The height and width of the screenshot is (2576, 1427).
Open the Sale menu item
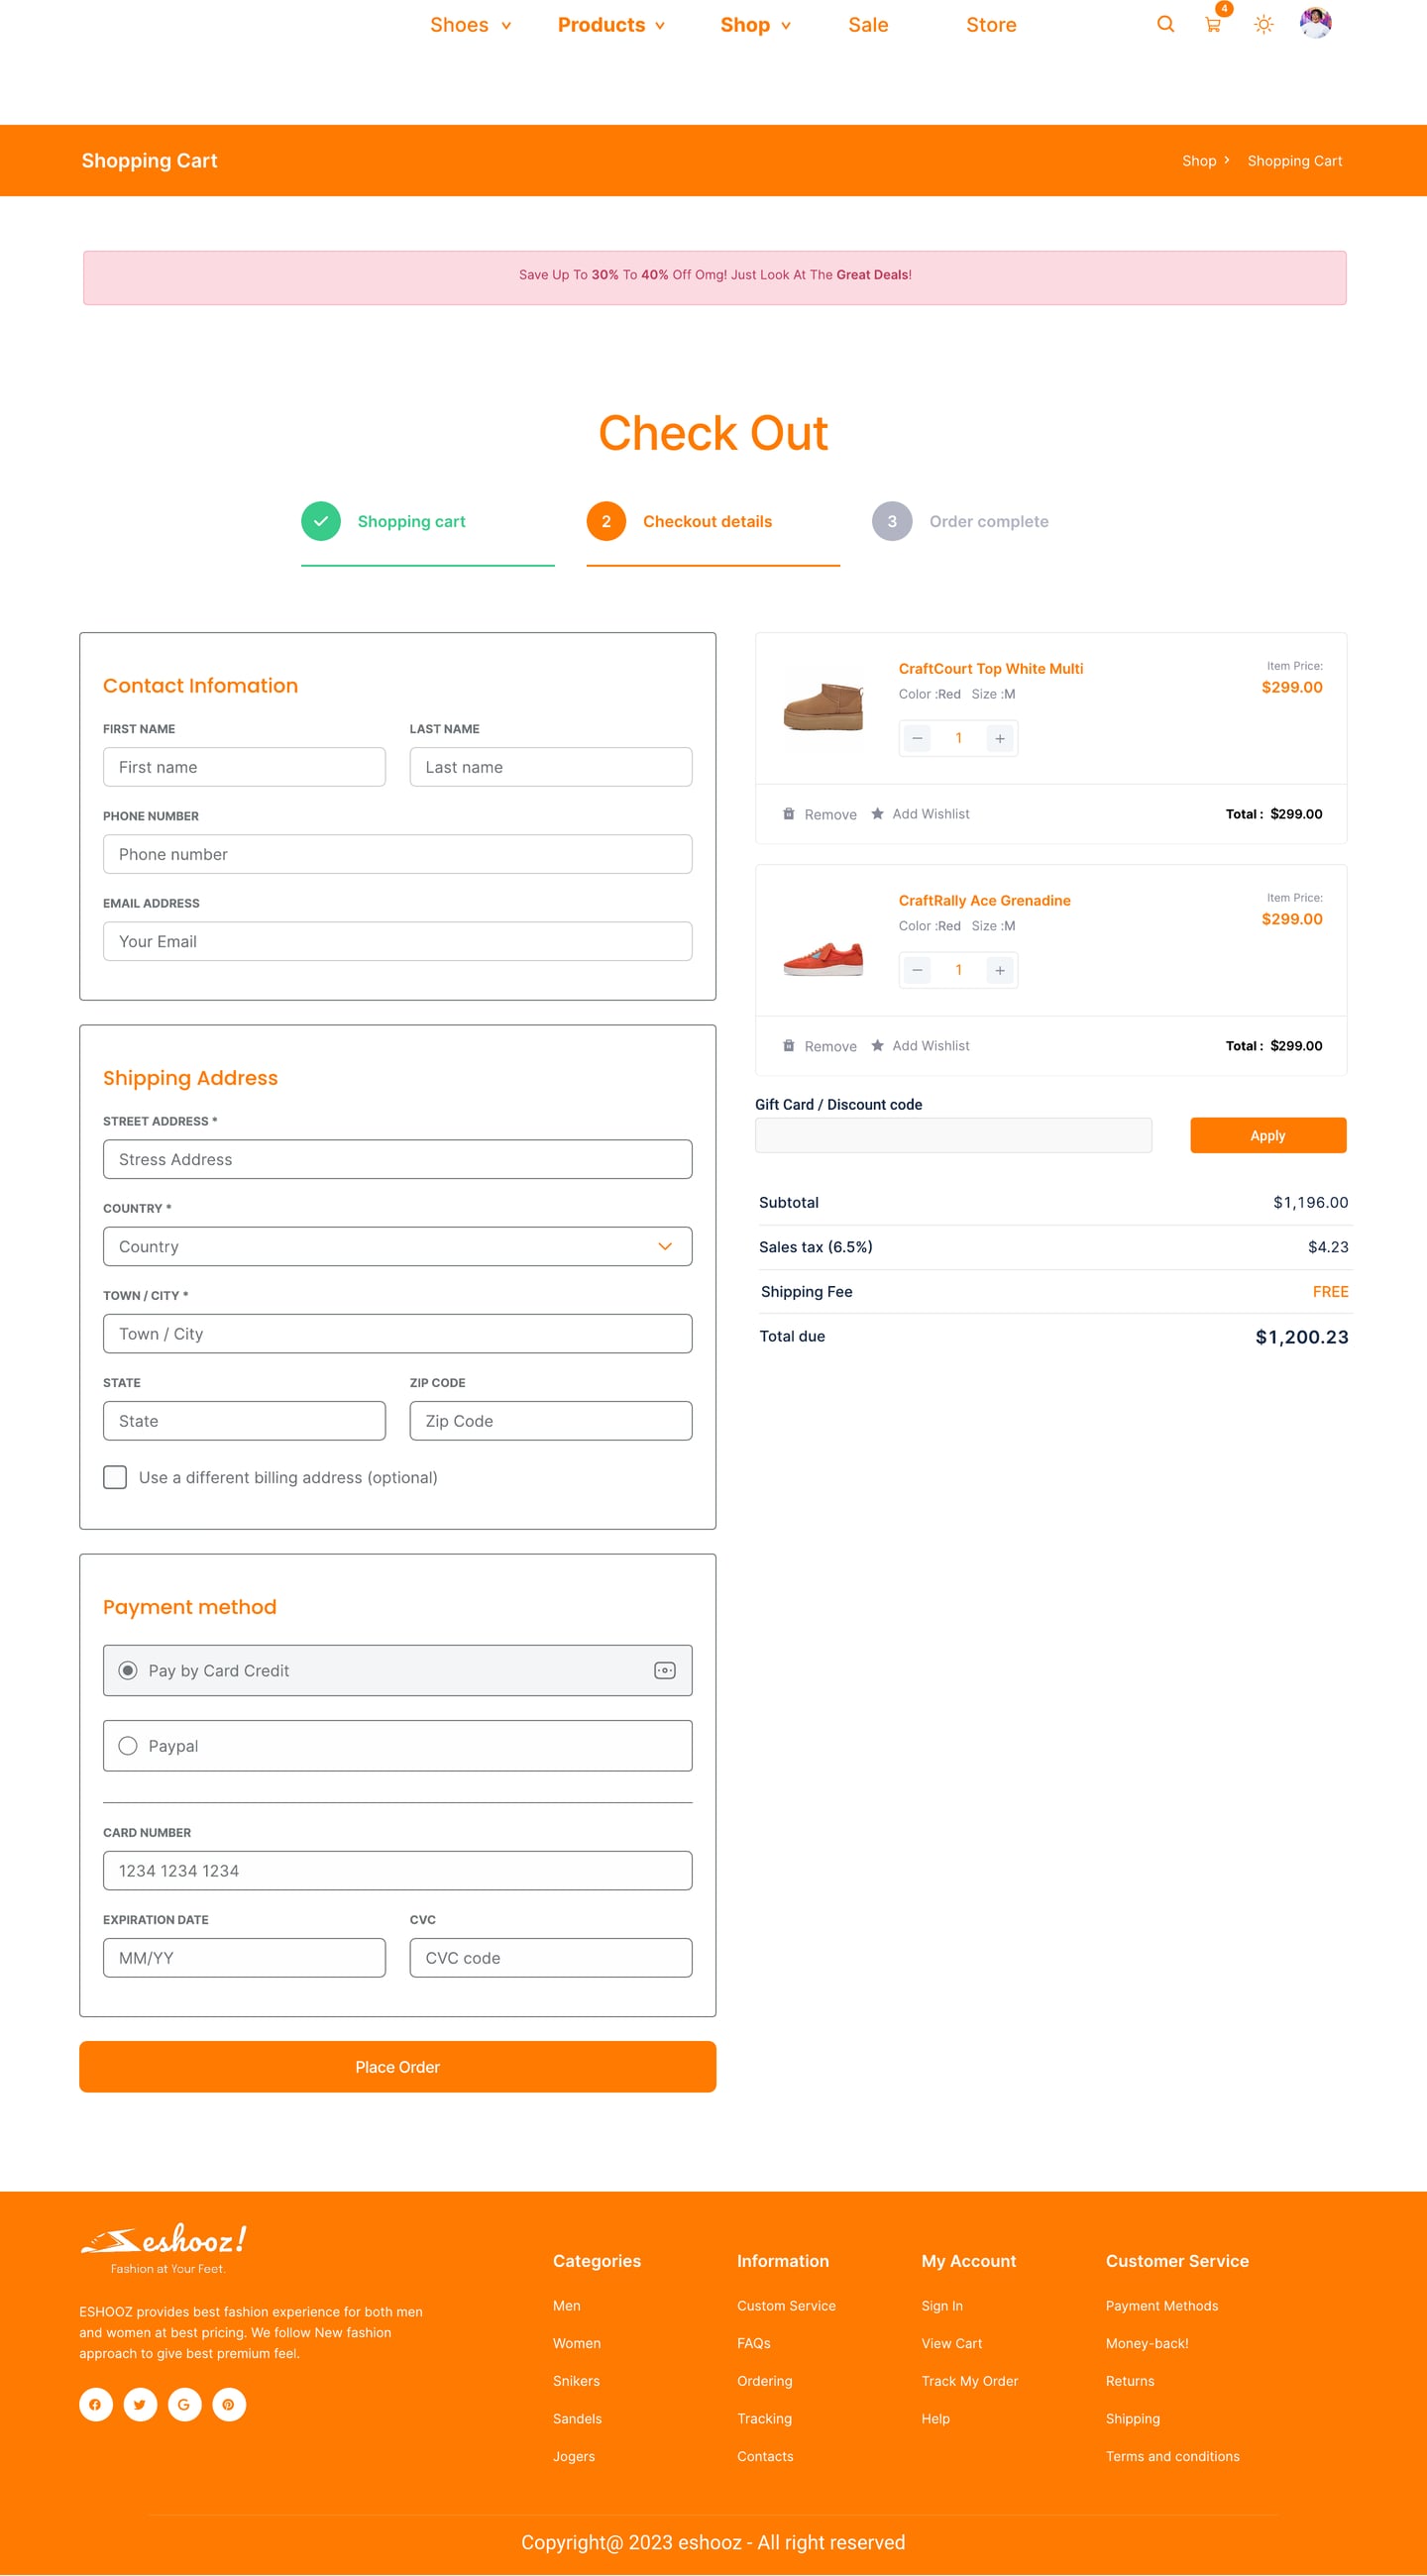(x=868, y=25)
